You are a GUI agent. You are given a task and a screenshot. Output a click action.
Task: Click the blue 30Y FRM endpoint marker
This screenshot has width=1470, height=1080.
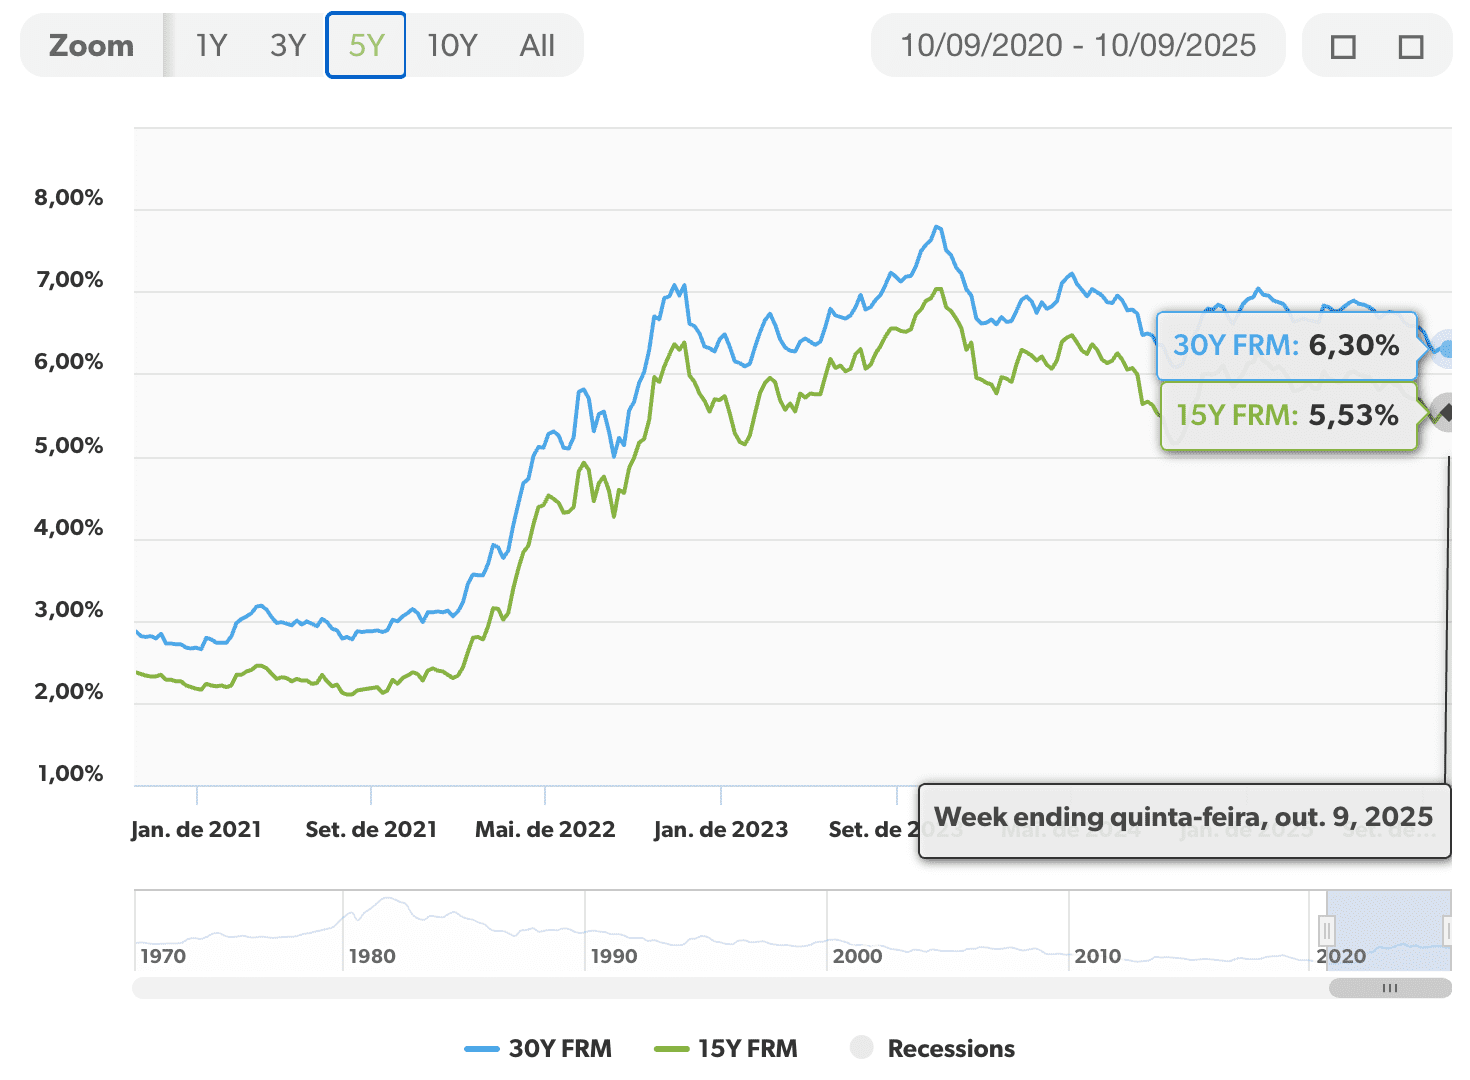pyautogui.click(x=1446, y=349)
